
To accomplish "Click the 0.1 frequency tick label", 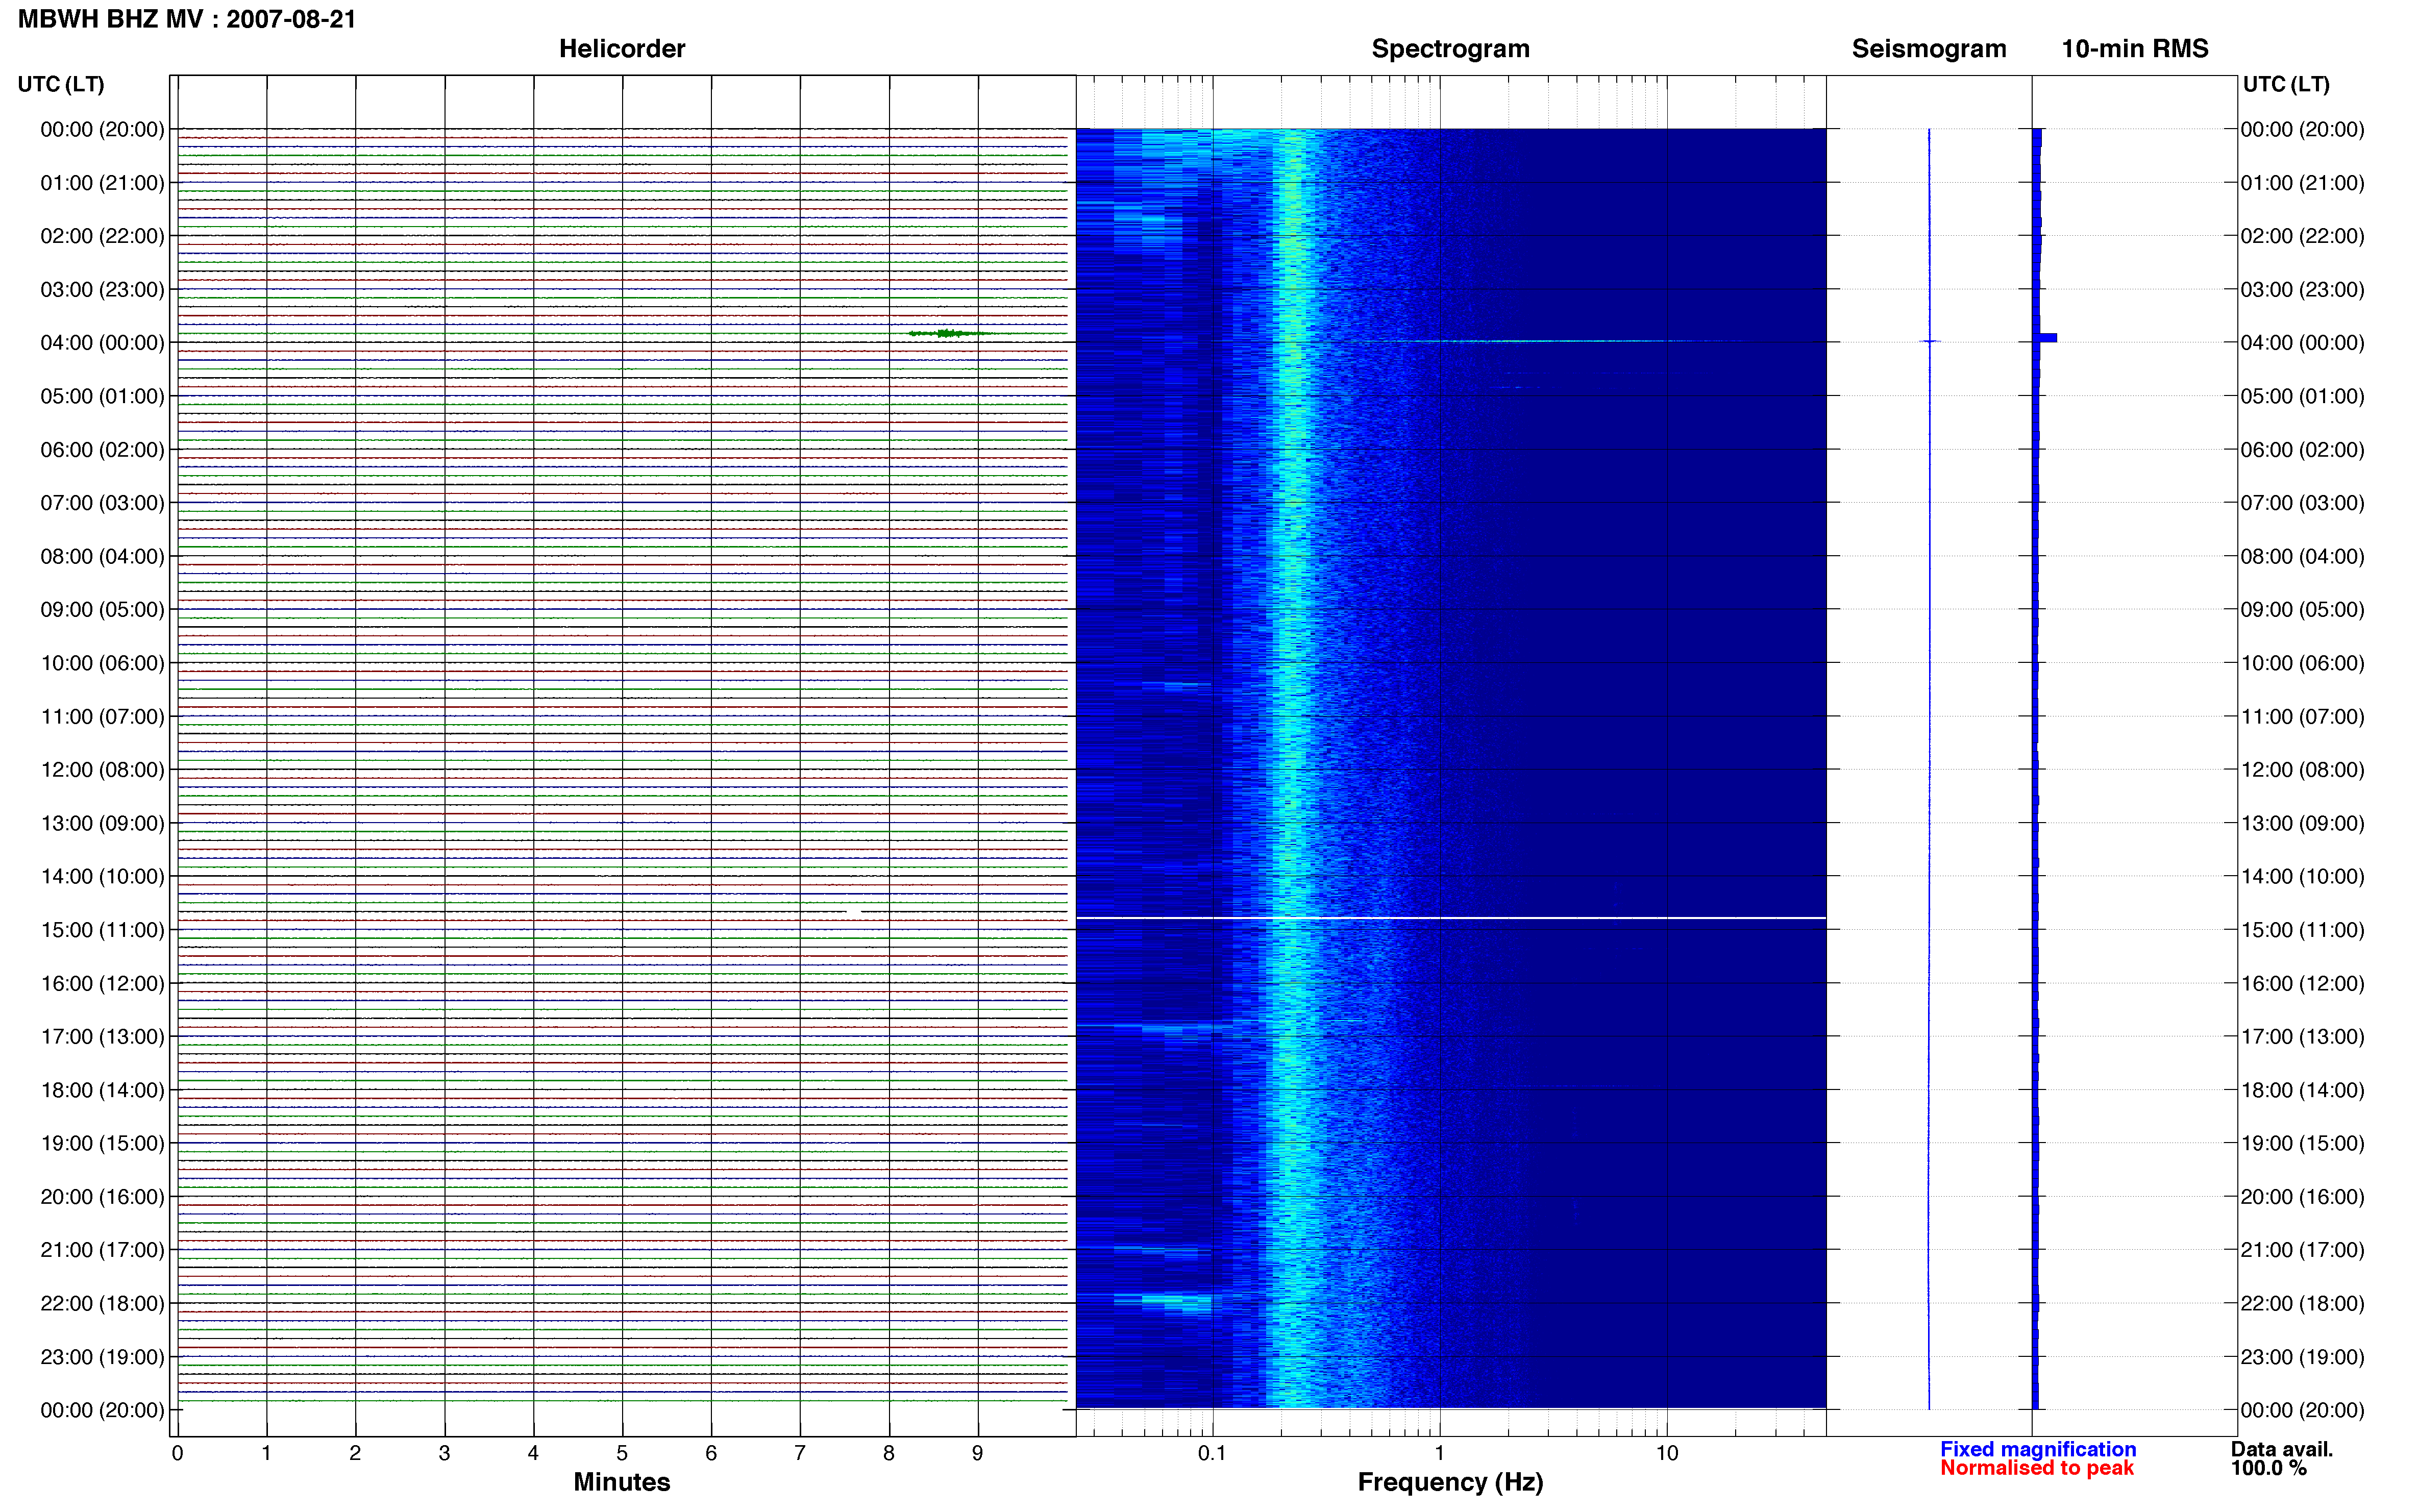I will (1212, 1453).
